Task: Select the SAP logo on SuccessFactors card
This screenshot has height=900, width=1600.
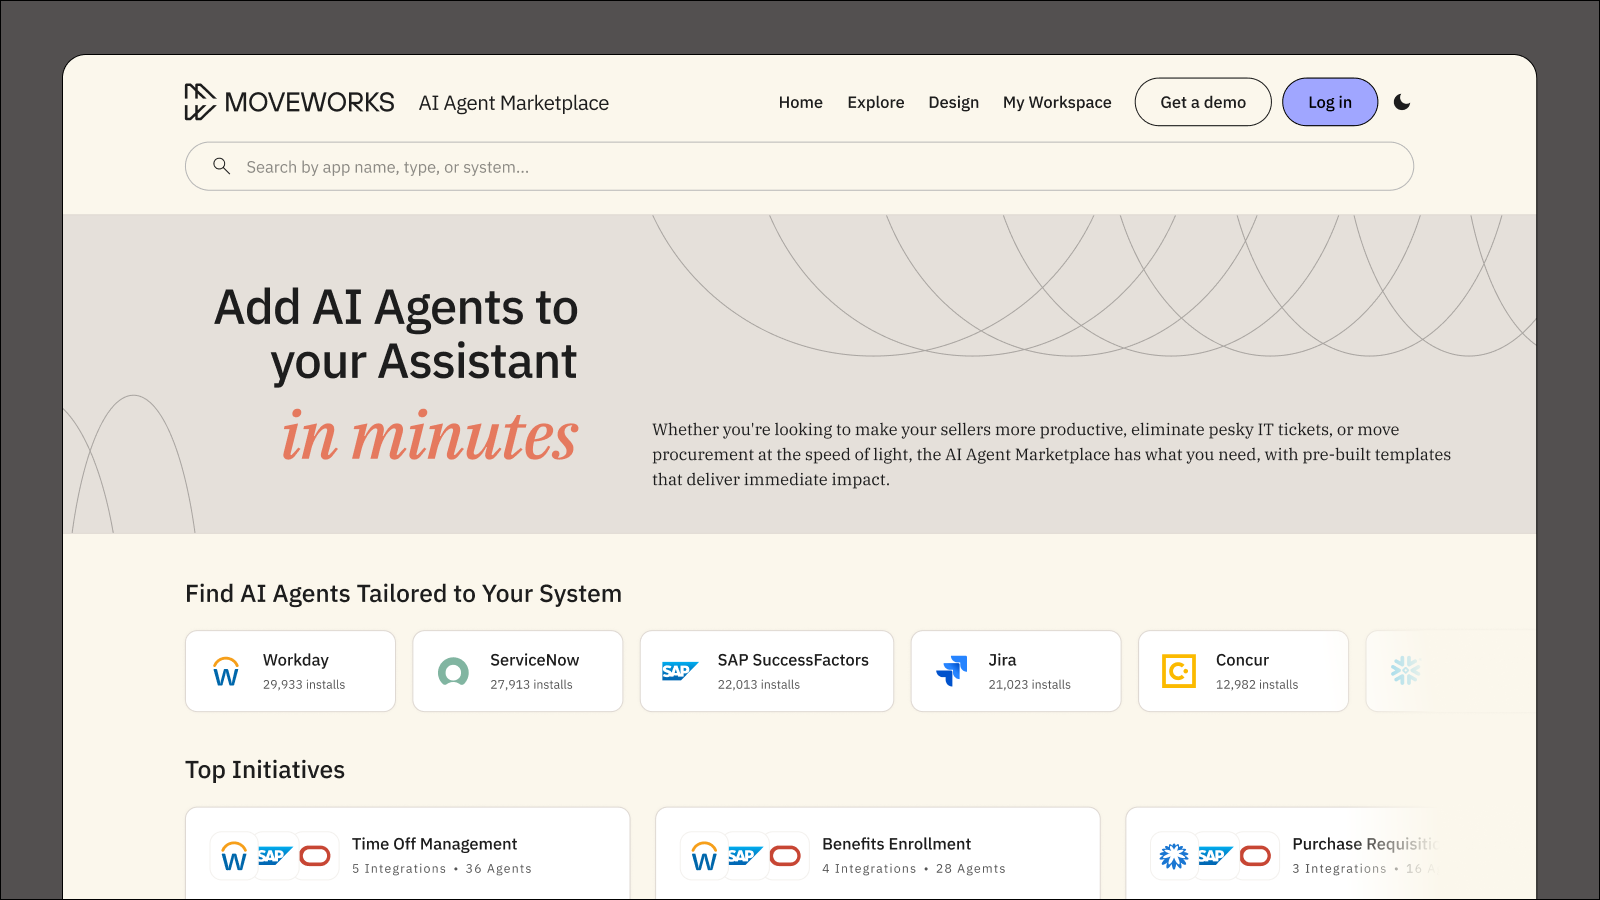Action: (x=680, y=671)
